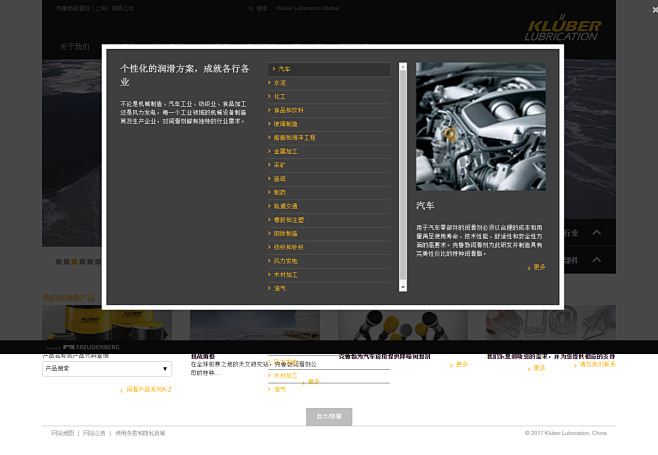
Task: Click the 显示/隐藏 button
Action: 329,417
